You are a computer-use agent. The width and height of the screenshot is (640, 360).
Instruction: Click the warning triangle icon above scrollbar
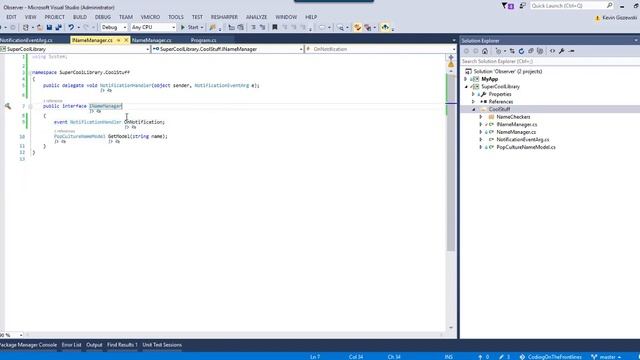pyautogui.click(x=451, y=64)
